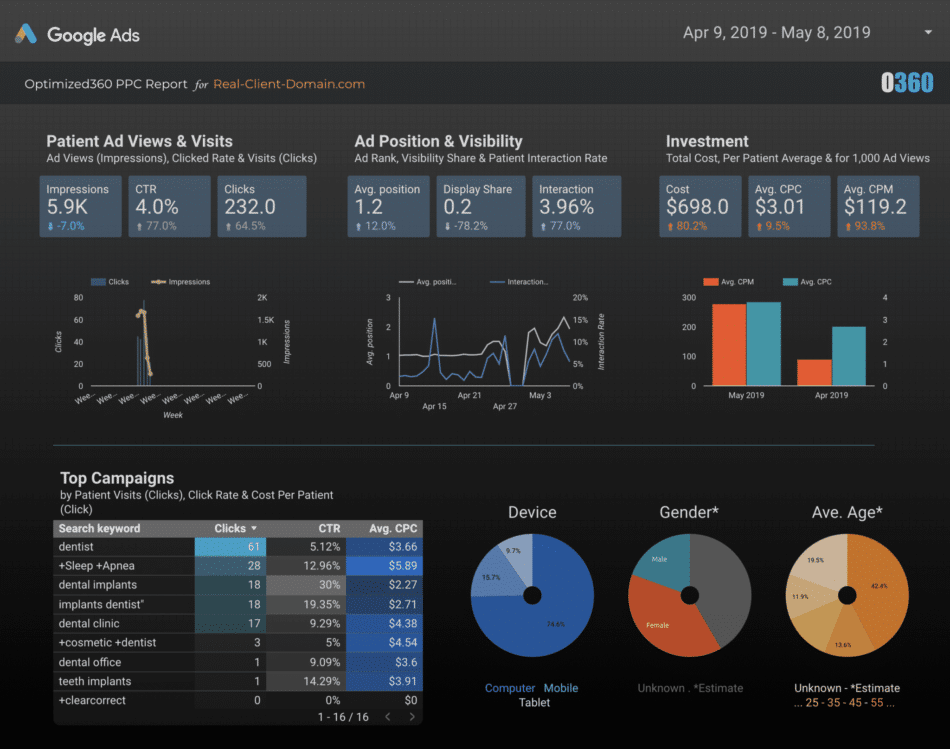Click the O360 logo

907,83
